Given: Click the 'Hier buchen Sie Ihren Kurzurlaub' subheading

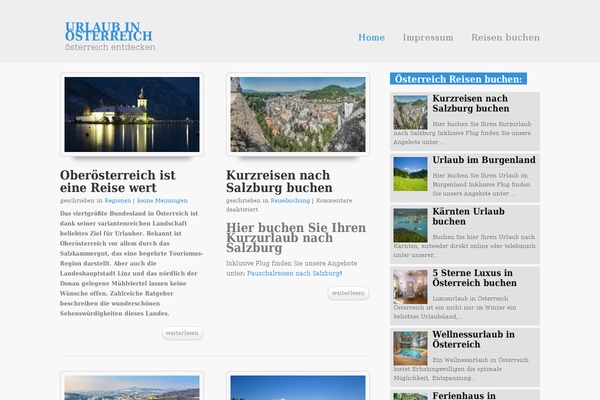Looking at the screenshot, I should (x=296, y=237).
